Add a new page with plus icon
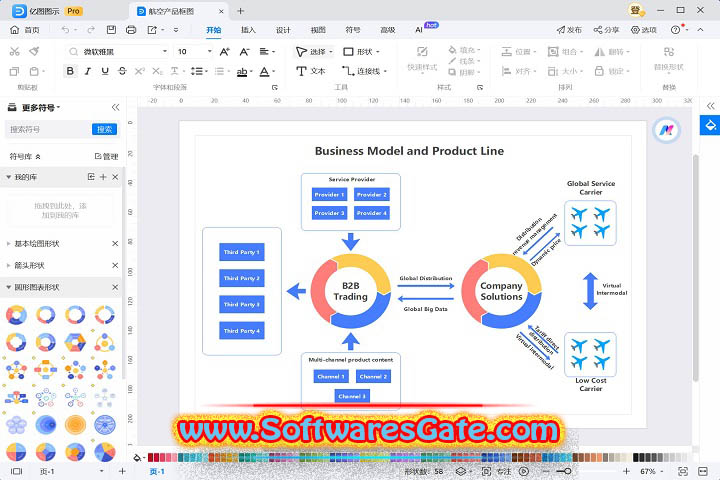 [x=122, y=471]
